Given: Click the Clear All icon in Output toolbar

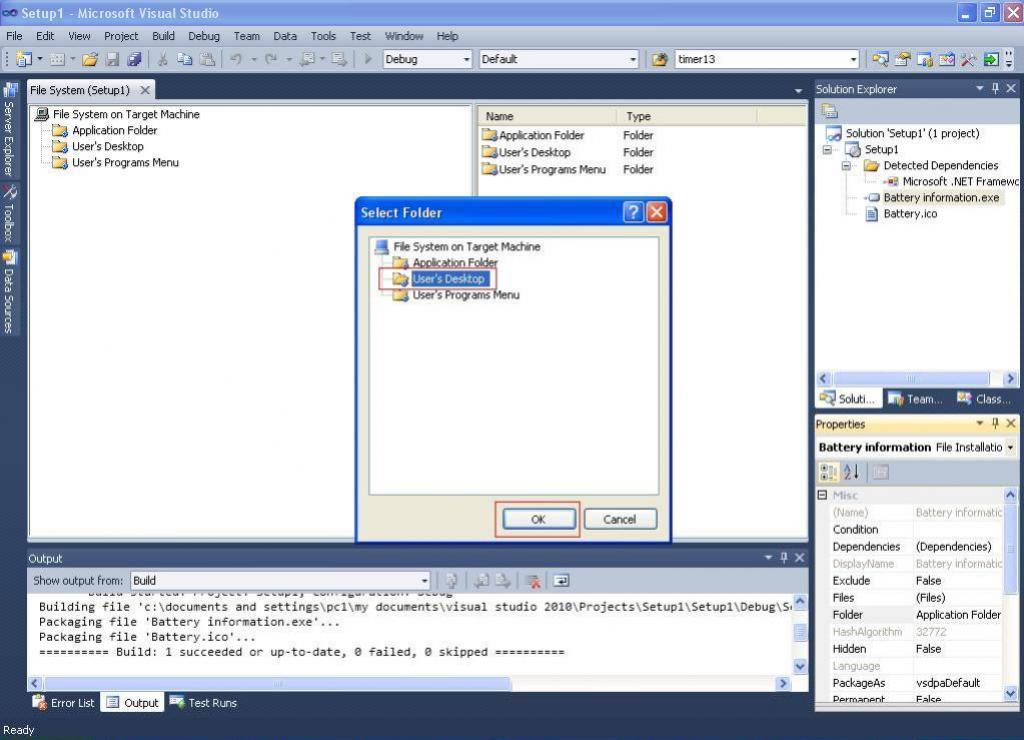Looking at the screenshot, I should [x=534, y=581].
